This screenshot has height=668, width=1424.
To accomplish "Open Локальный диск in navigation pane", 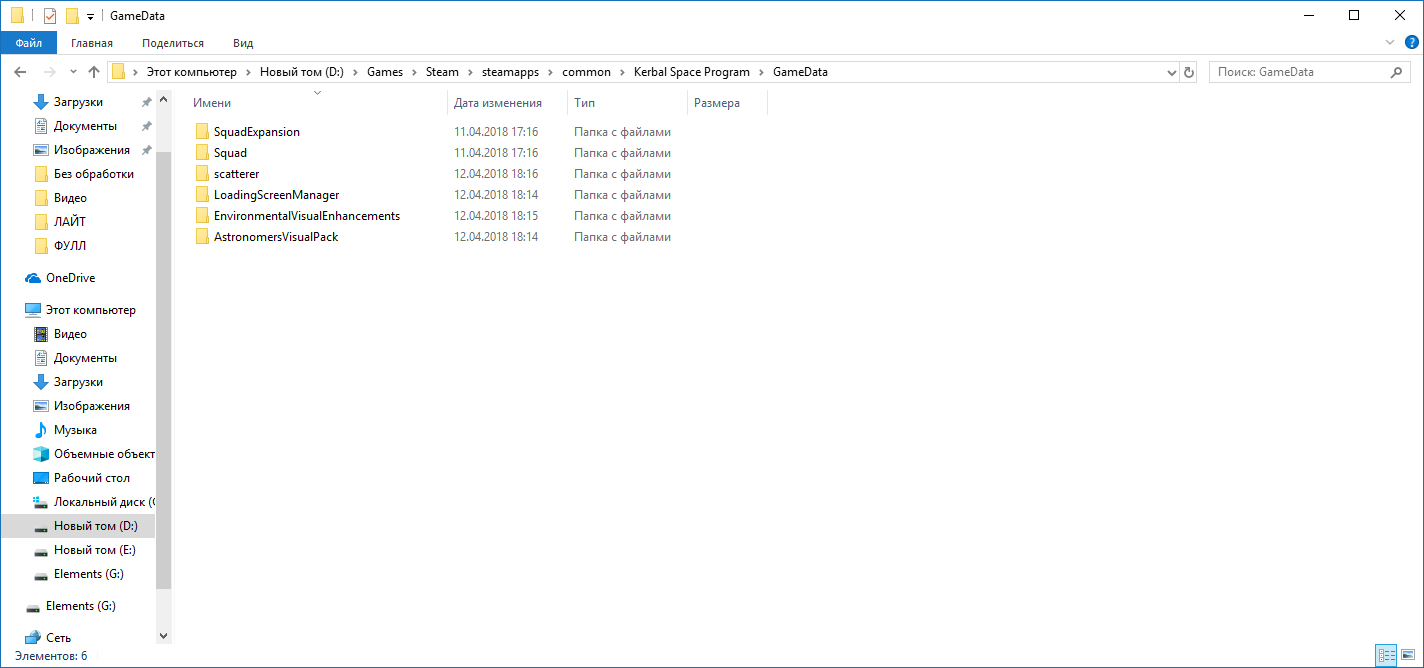I will pyautogui.click(x=104, y=502).
